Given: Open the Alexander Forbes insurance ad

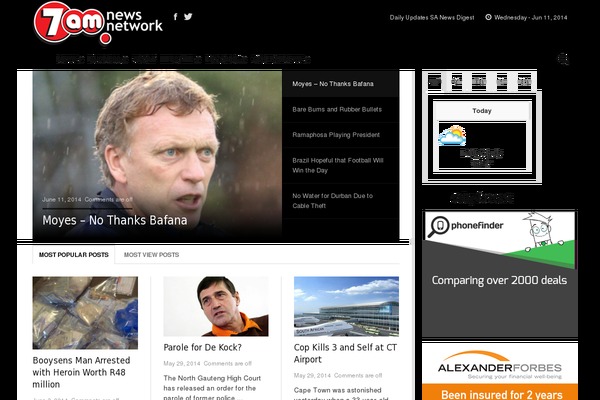Looking at the screenshot, I should coord(500,371).
